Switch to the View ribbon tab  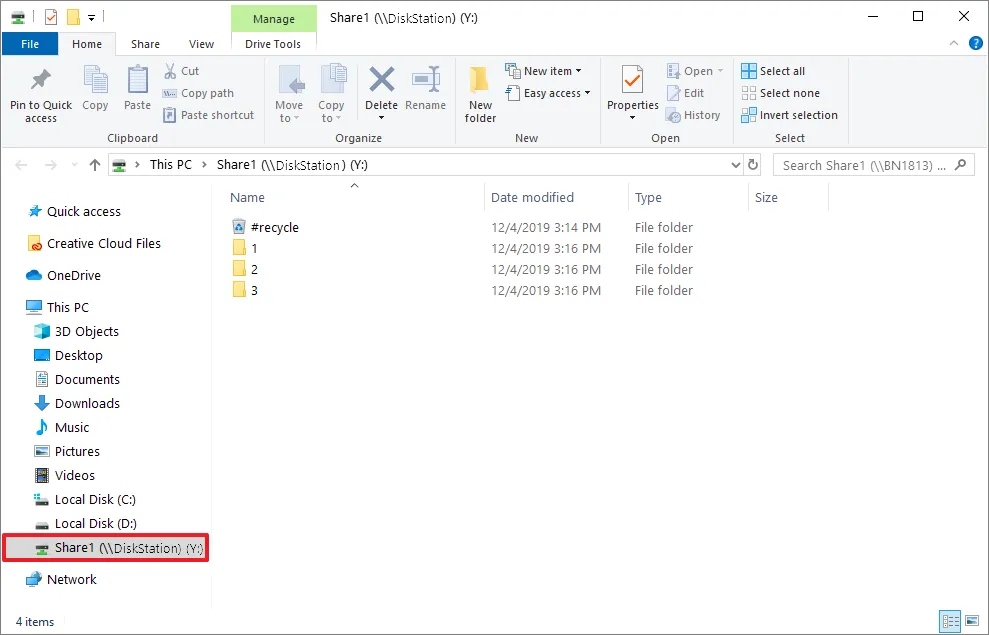202,44
